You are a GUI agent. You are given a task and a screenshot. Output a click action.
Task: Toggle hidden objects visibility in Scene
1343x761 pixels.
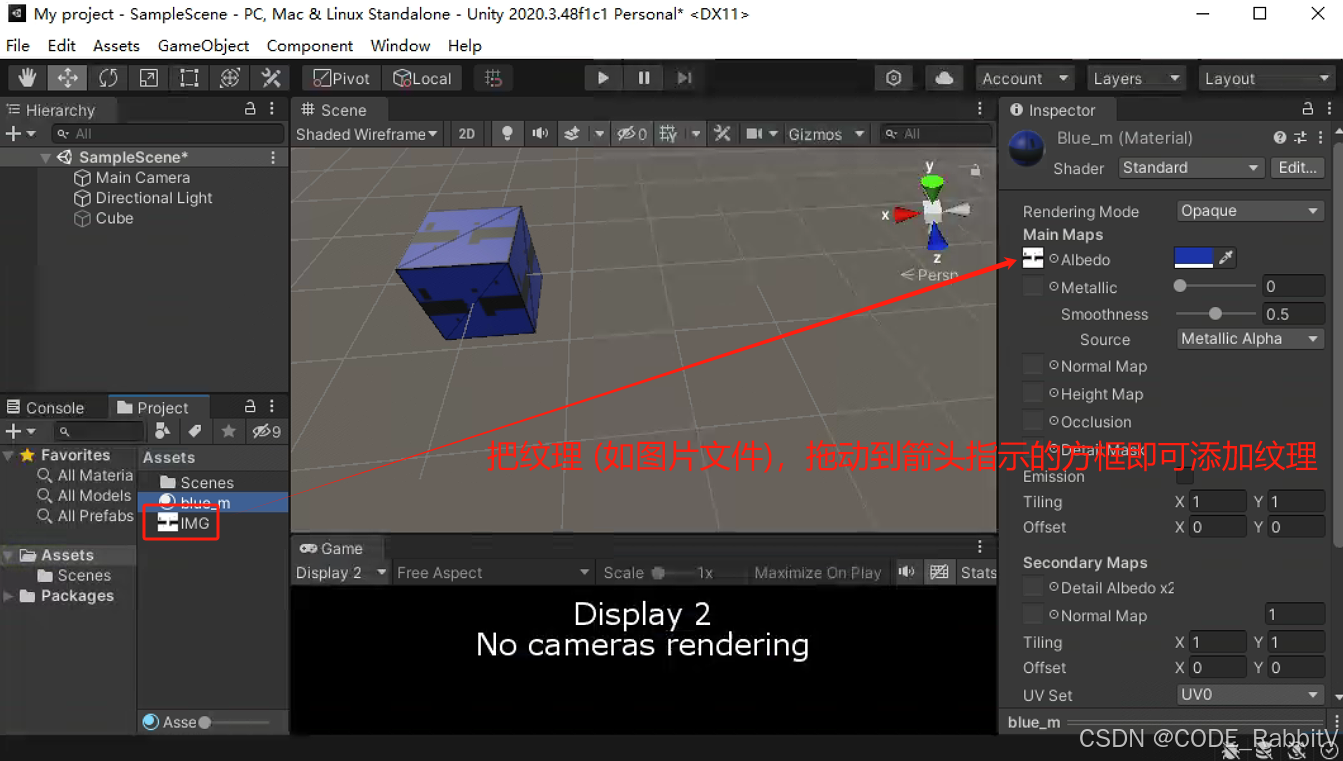[x=631, y=134]
